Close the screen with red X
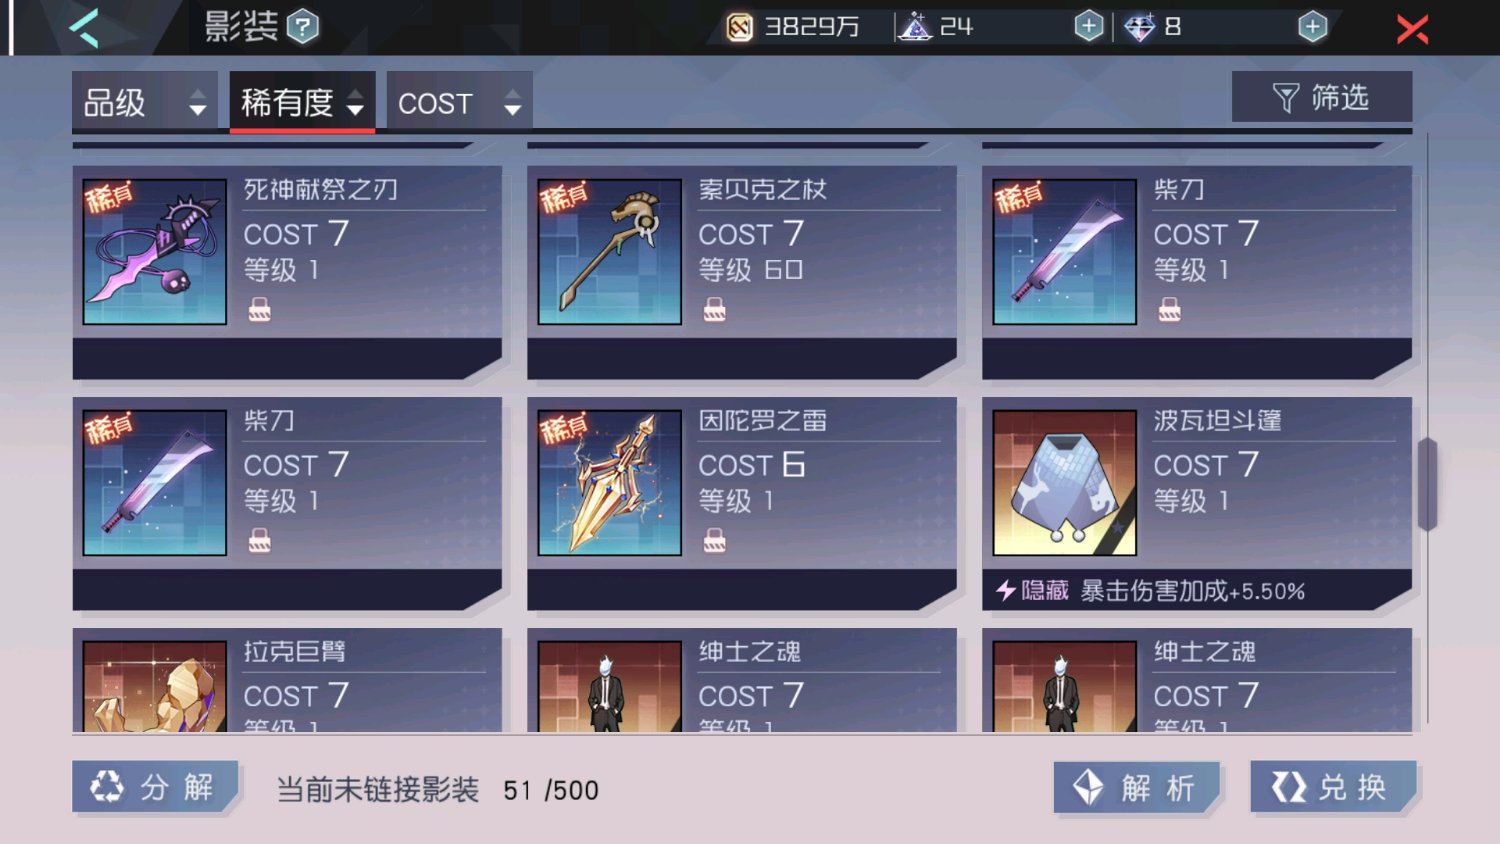The image size is (1500, 844). pos(1412,28)
